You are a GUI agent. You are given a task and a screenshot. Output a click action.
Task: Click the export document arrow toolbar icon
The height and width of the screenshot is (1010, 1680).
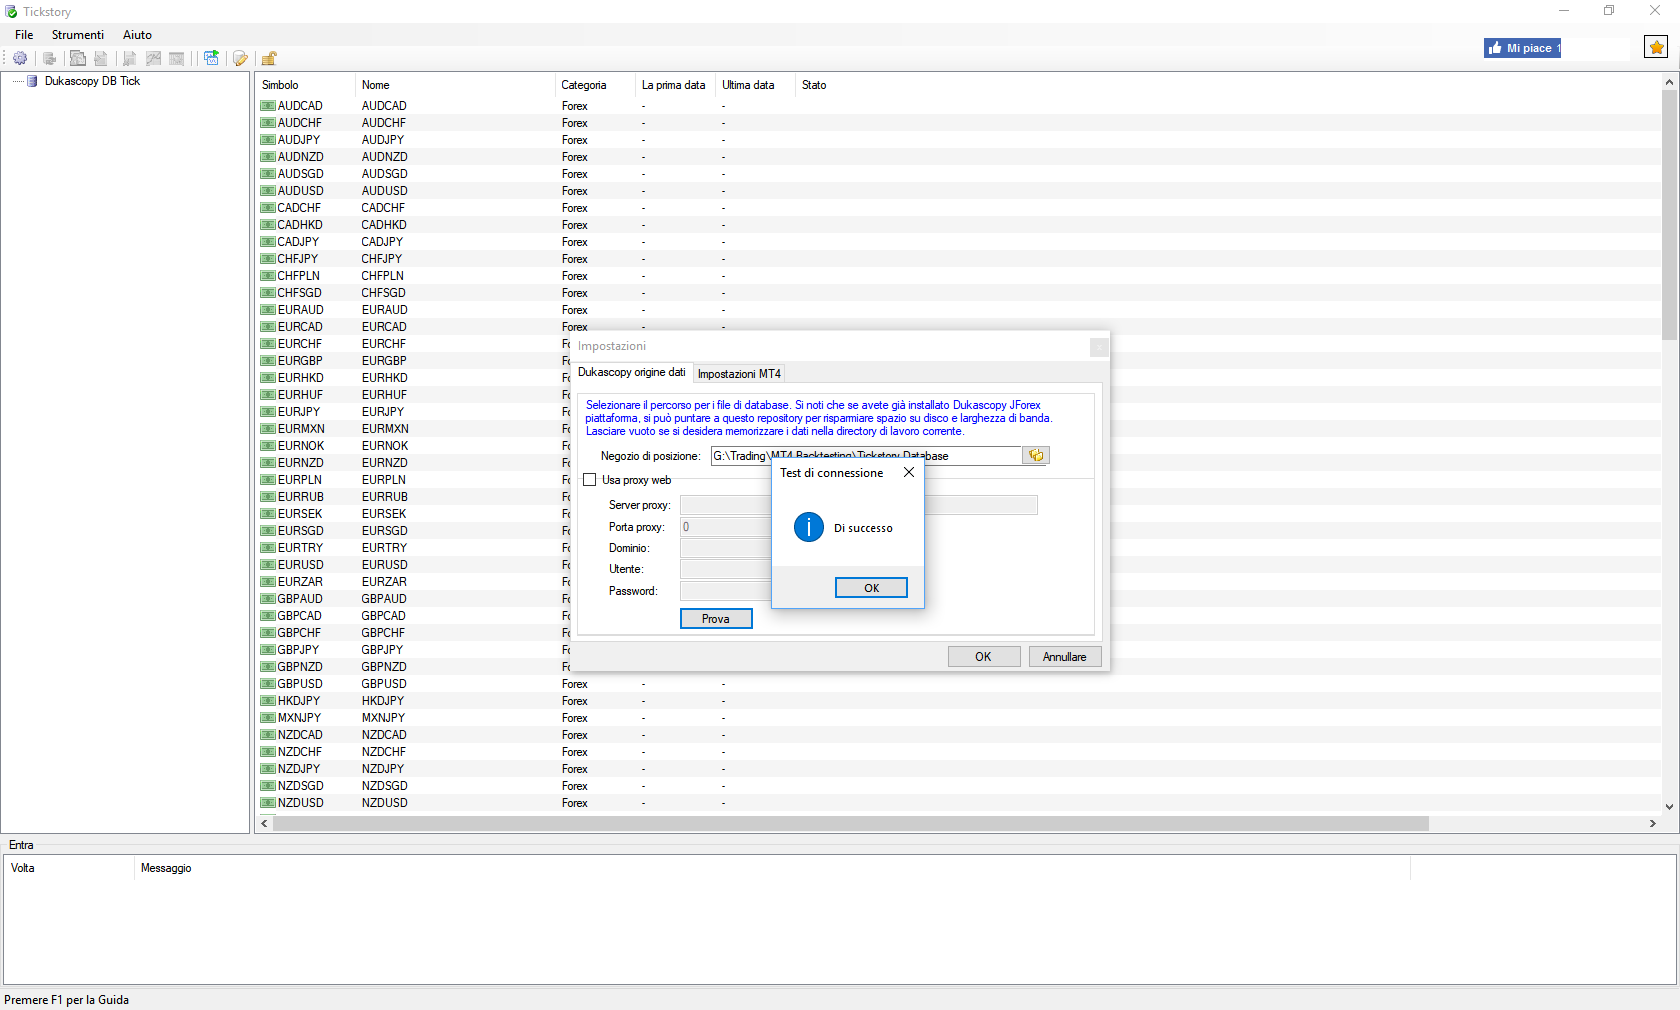coord(101,58)
